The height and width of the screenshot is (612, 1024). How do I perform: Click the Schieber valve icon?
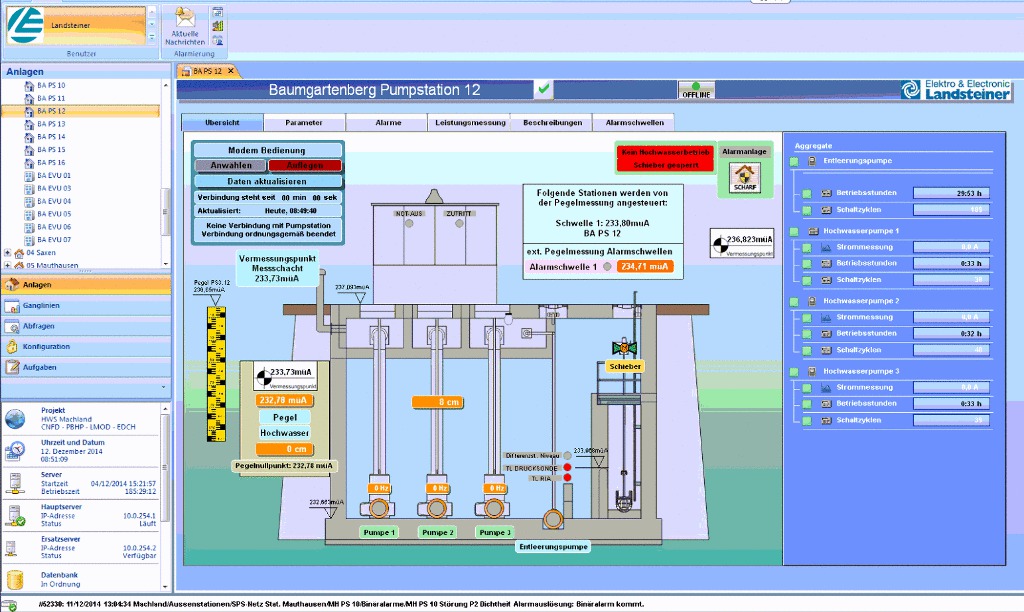[x=625, y=349]
